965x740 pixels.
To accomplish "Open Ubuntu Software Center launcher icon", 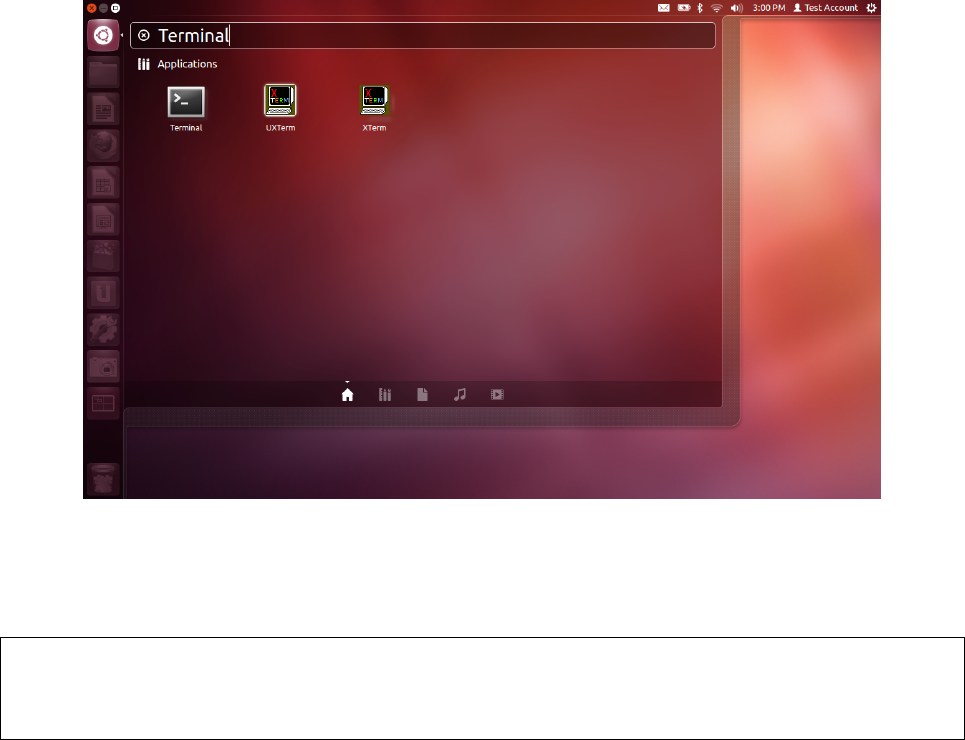I will coord(103,256).
